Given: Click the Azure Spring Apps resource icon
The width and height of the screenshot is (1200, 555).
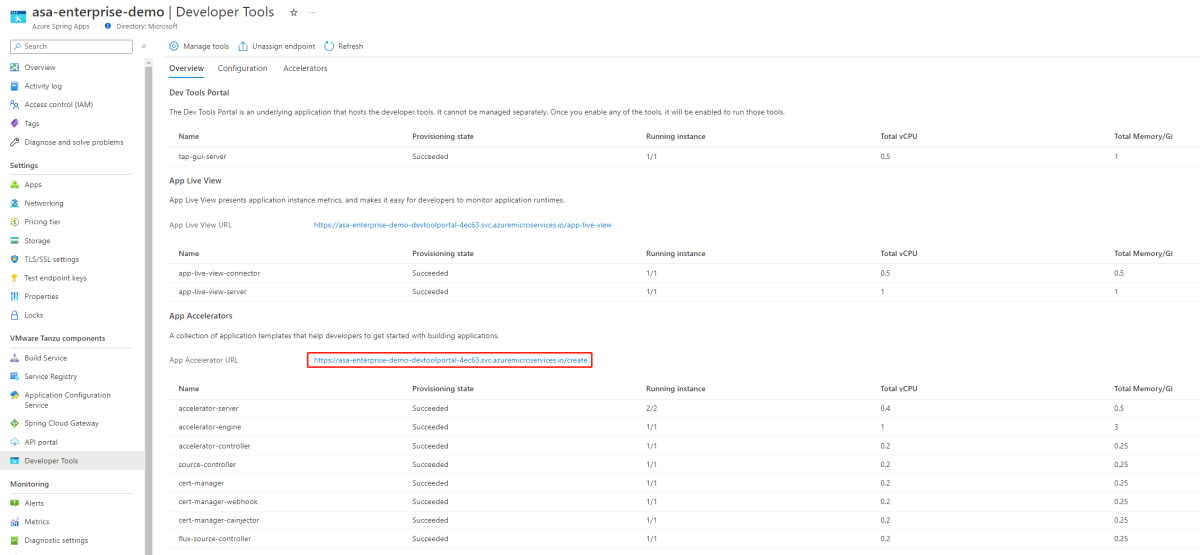Looking at the screenshot, I should coord(19,17).
